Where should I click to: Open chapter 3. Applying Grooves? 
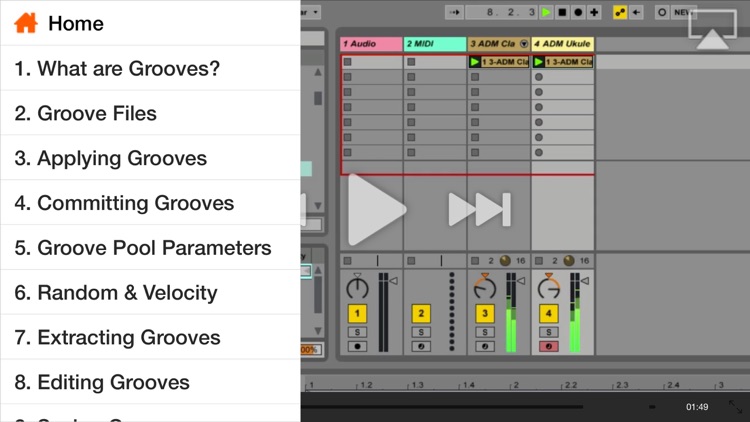click(150, 158)
